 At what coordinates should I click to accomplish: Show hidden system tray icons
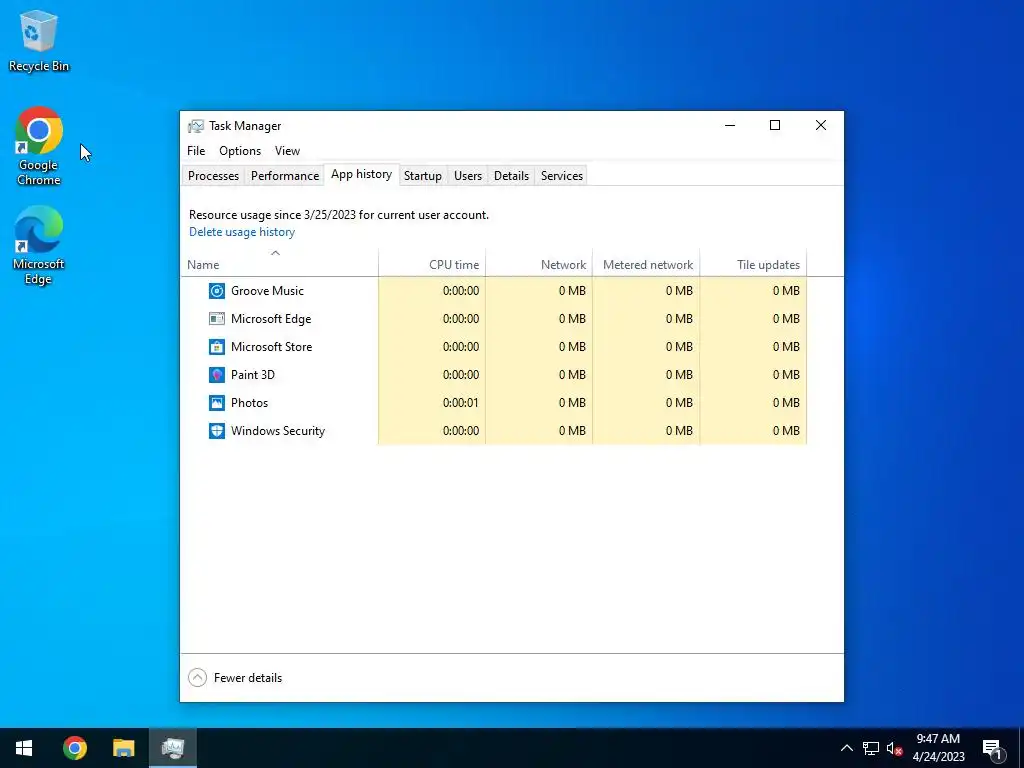(846, 748)
